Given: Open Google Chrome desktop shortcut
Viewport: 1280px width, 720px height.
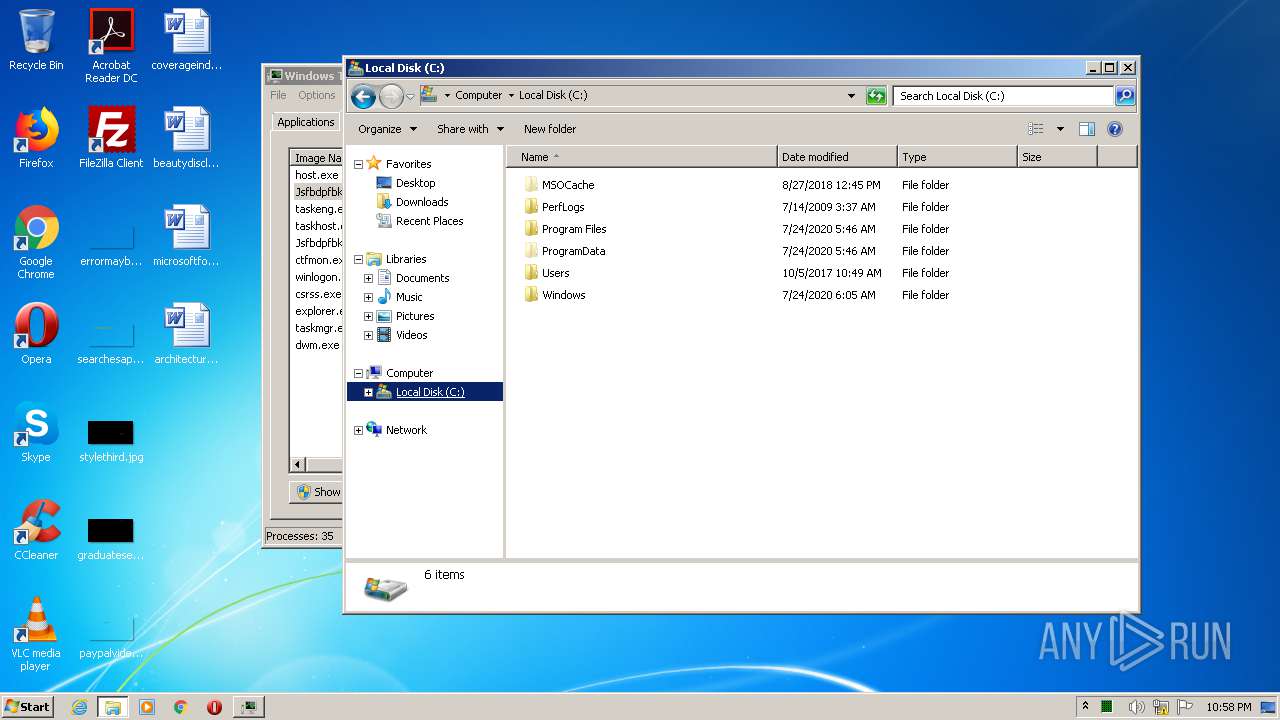Looking at the screenshot, I should click(36, 243).
